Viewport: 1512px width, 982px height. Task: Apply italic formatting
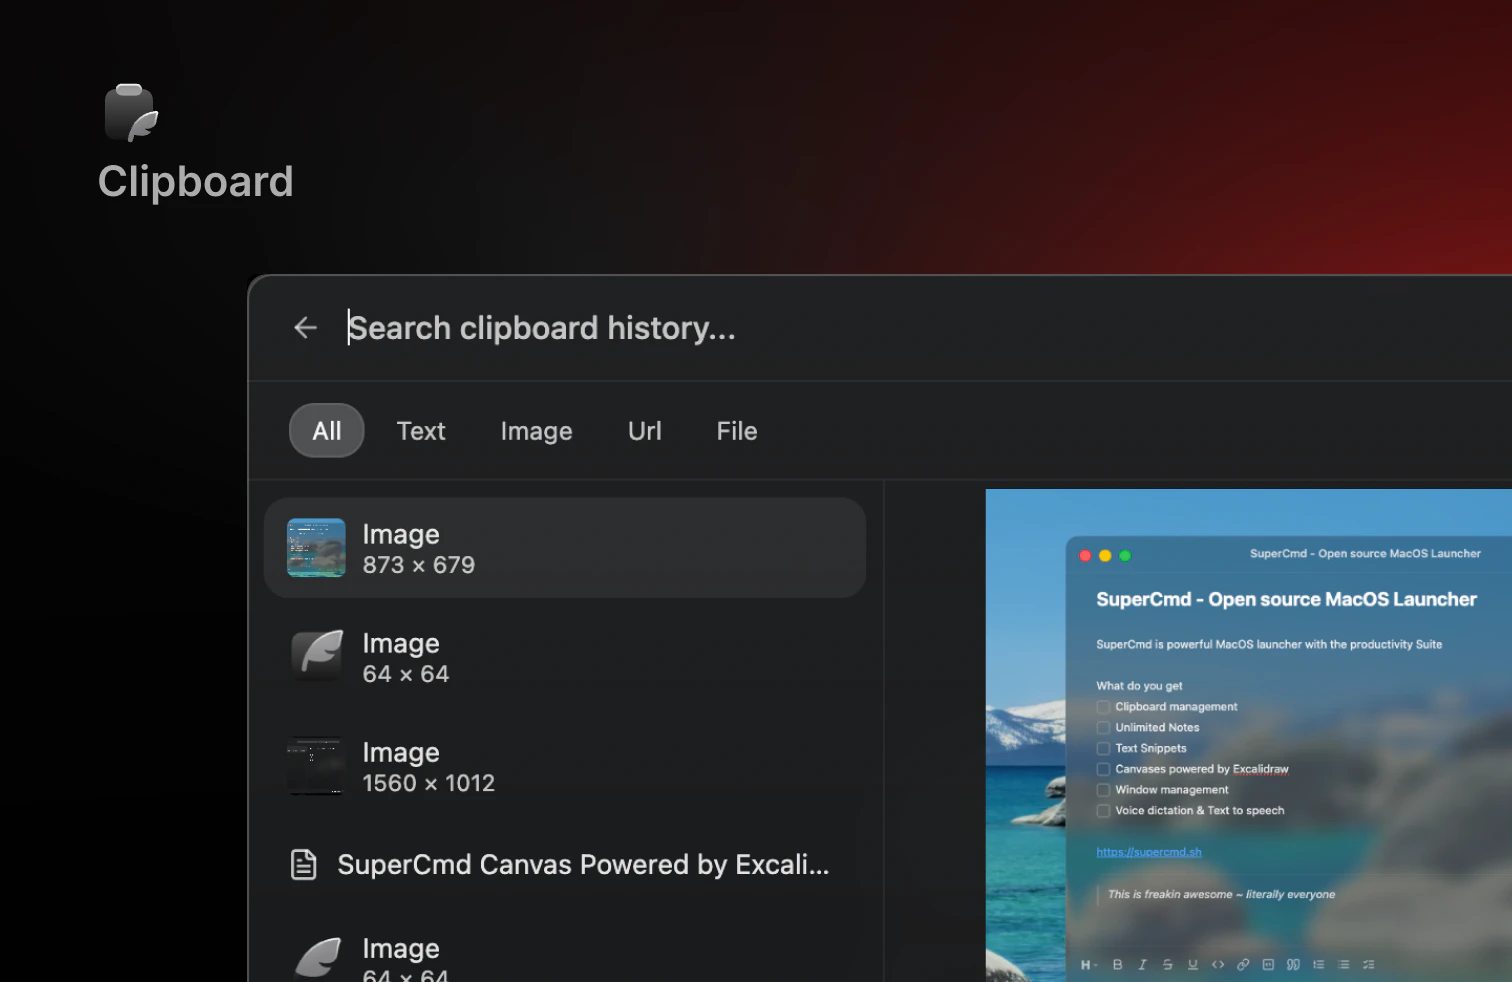(1143, 965)
